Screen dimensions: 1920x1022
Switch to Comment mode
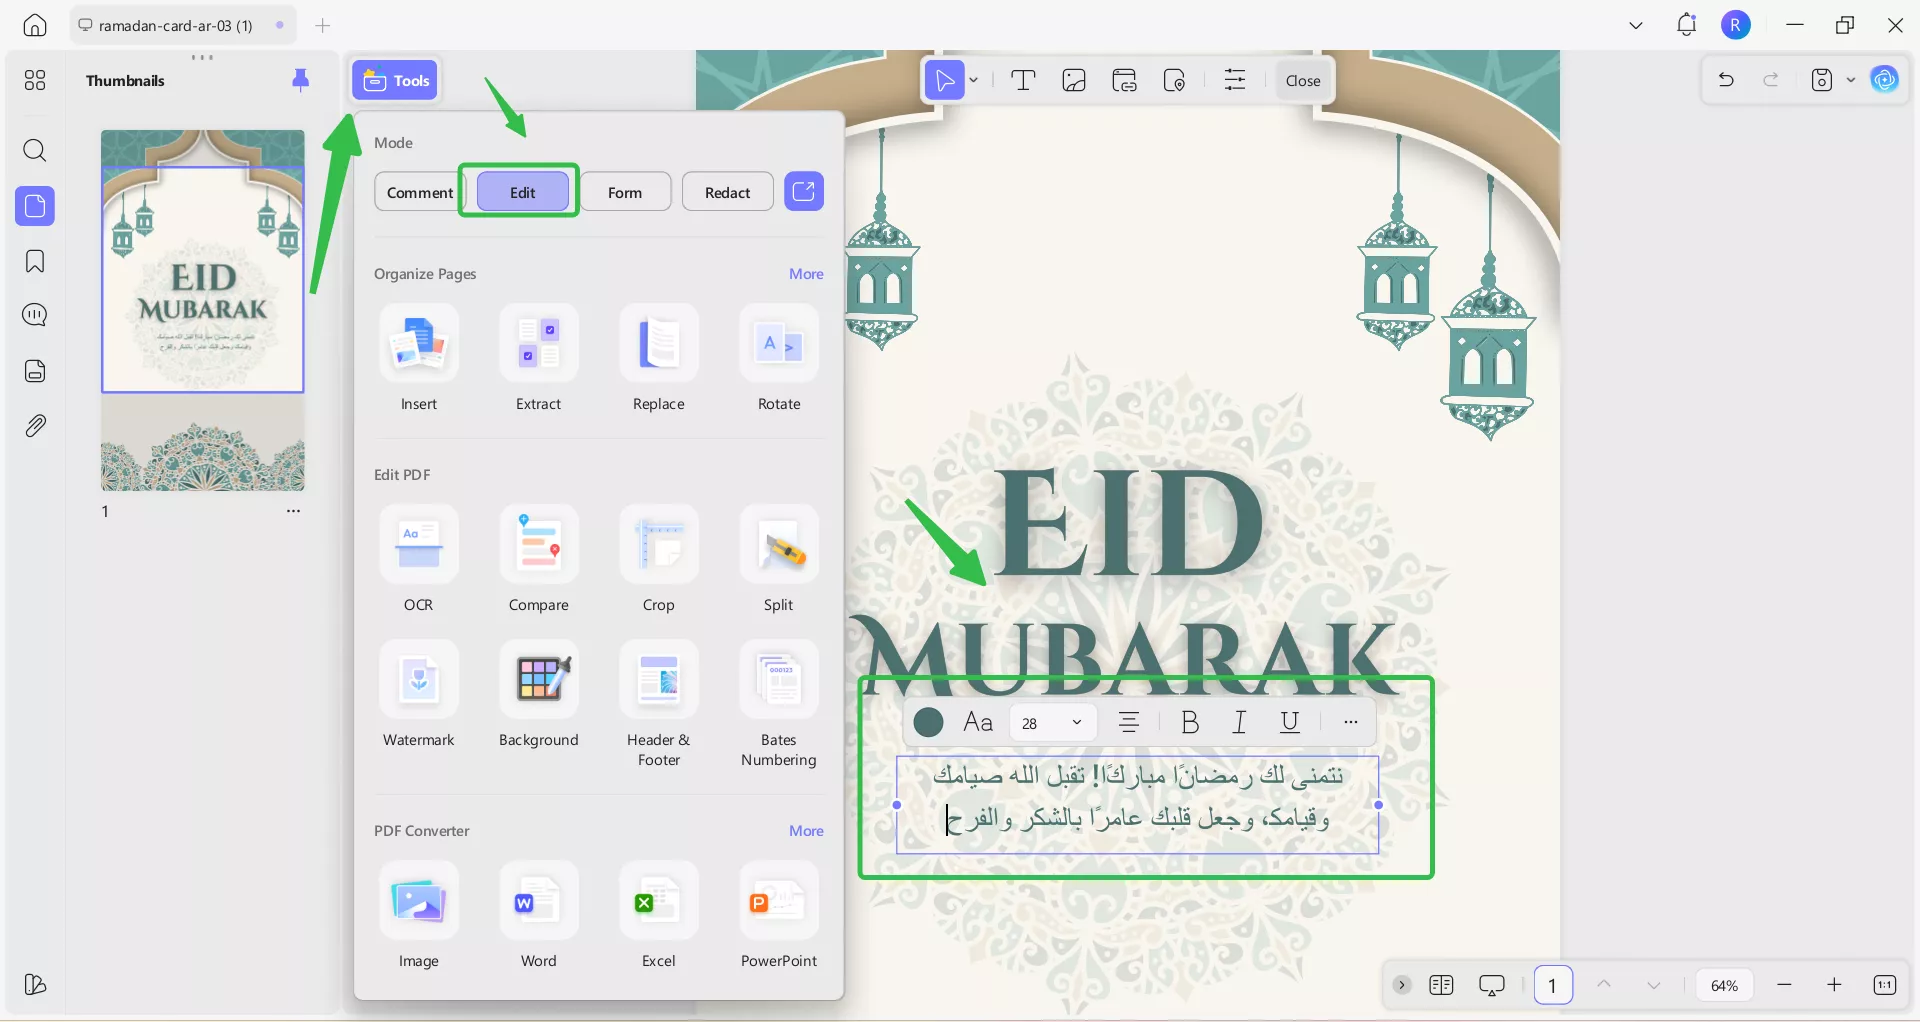coord(419,191)
